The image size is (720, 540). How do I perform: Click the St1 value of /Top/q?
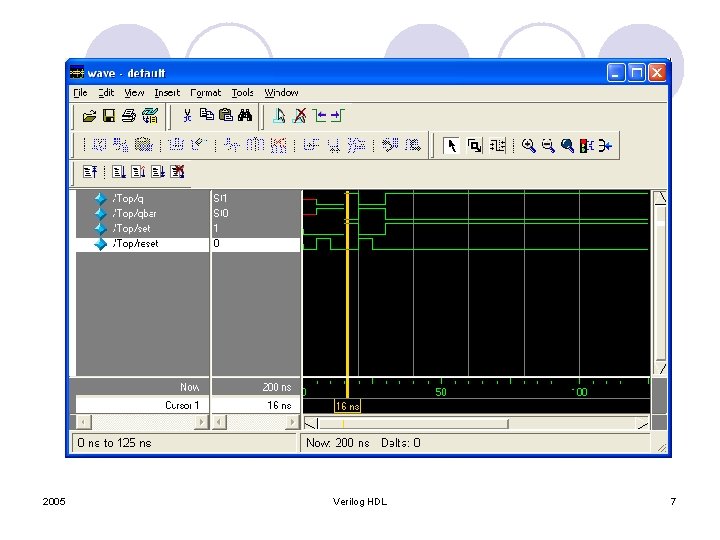click(x=220, y=198)
